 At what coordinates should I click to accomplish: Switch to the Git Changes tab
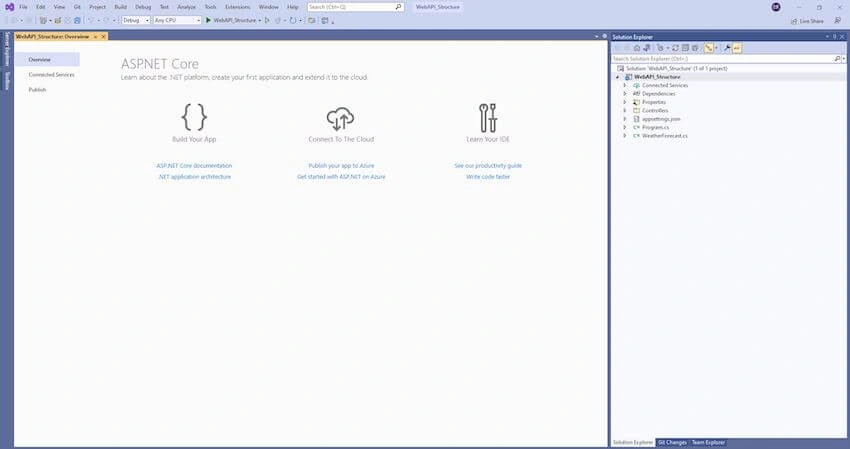(672, 442)
